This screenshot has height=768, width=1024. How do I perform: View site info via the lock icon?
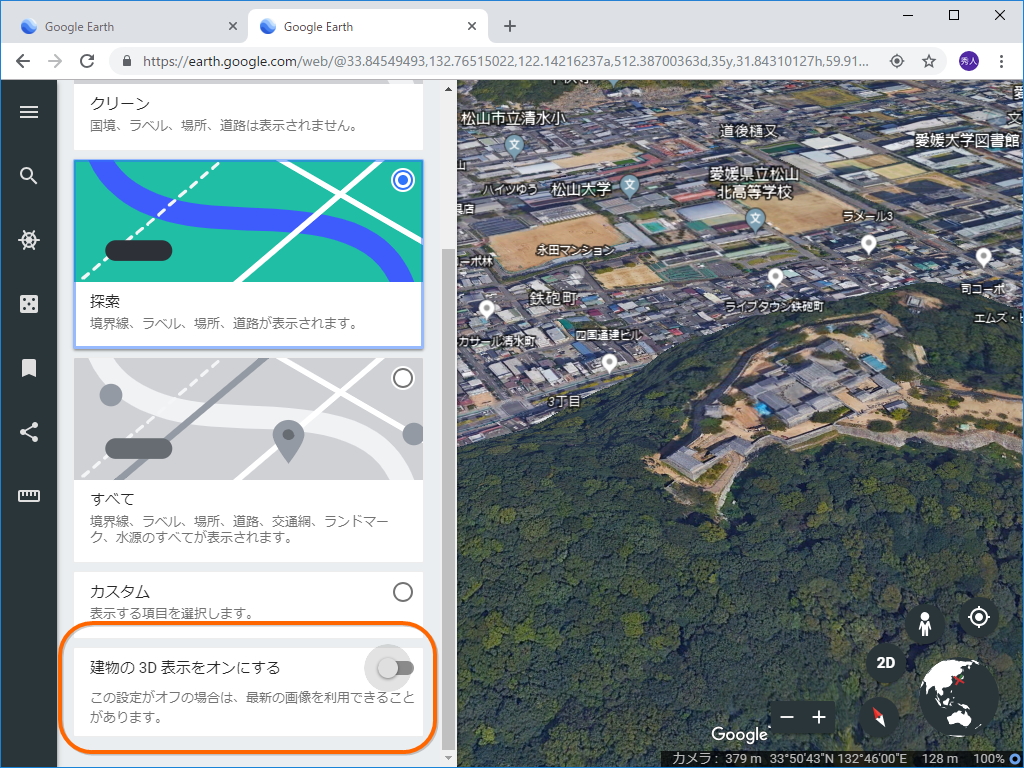coord(127,61)
